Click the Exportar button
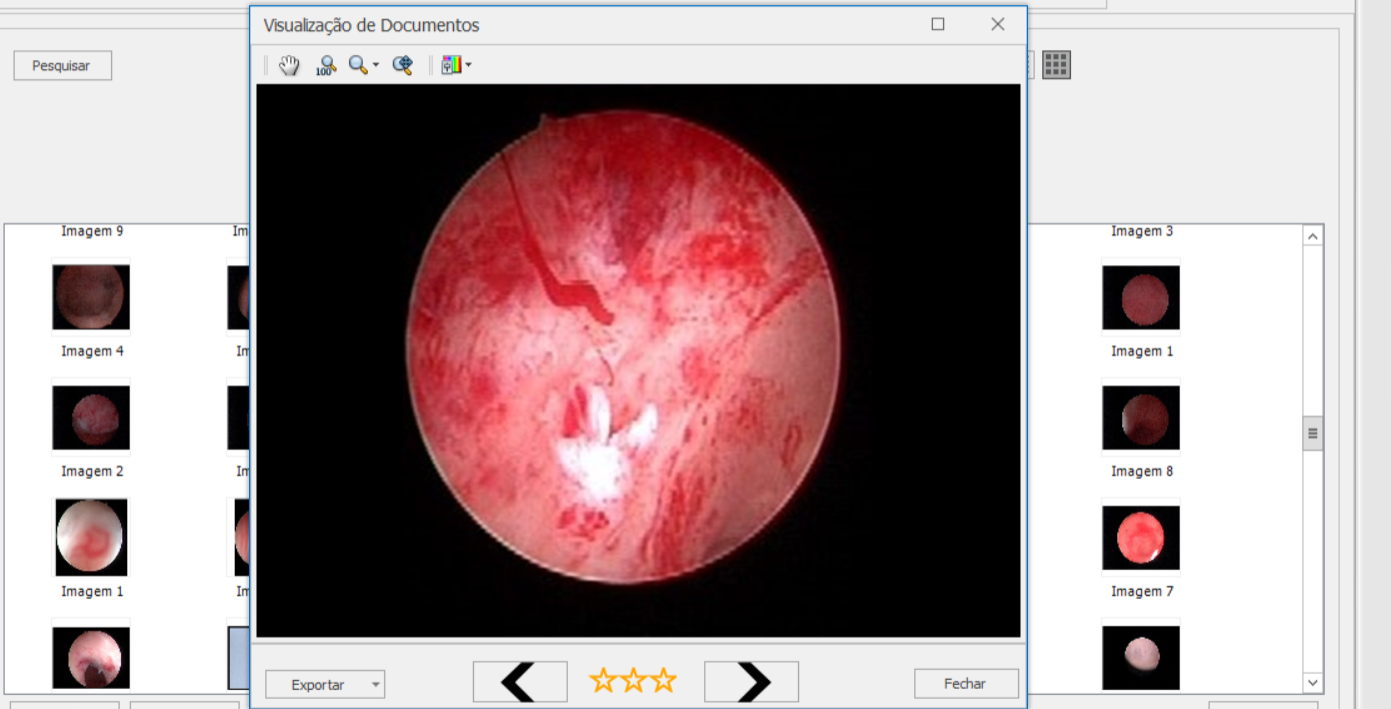Image resolution: width=1391 pixels, height=709 pixels. (317, 685)
